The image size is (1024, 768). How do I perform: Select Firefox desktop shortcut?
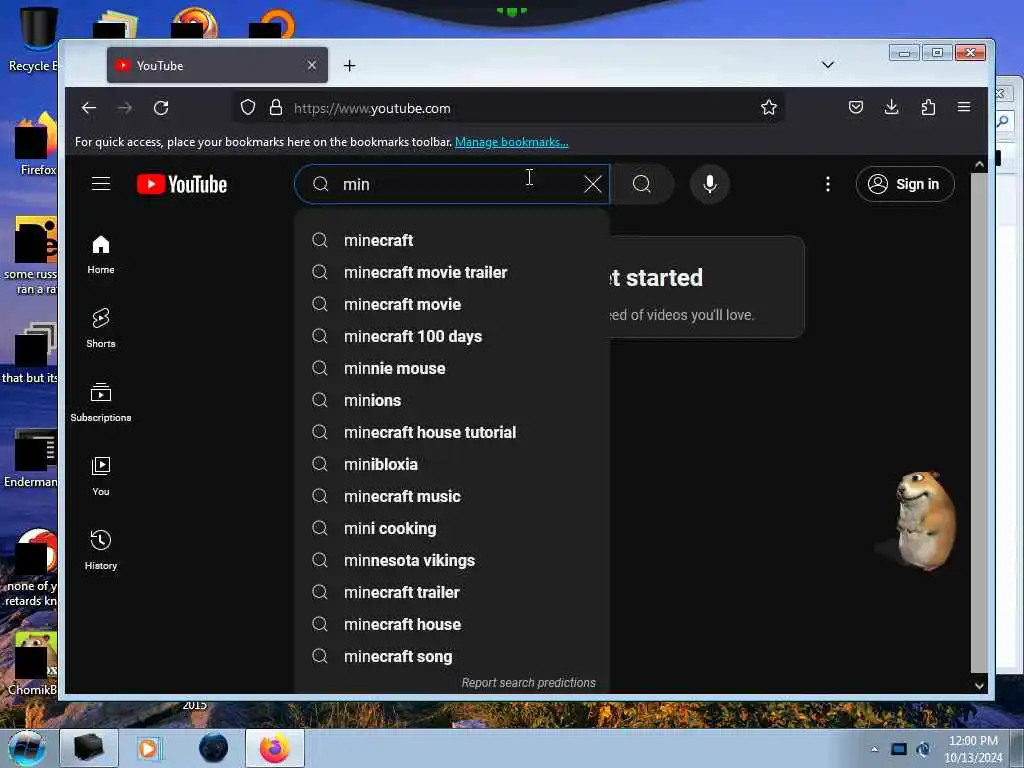click(36, 145)
